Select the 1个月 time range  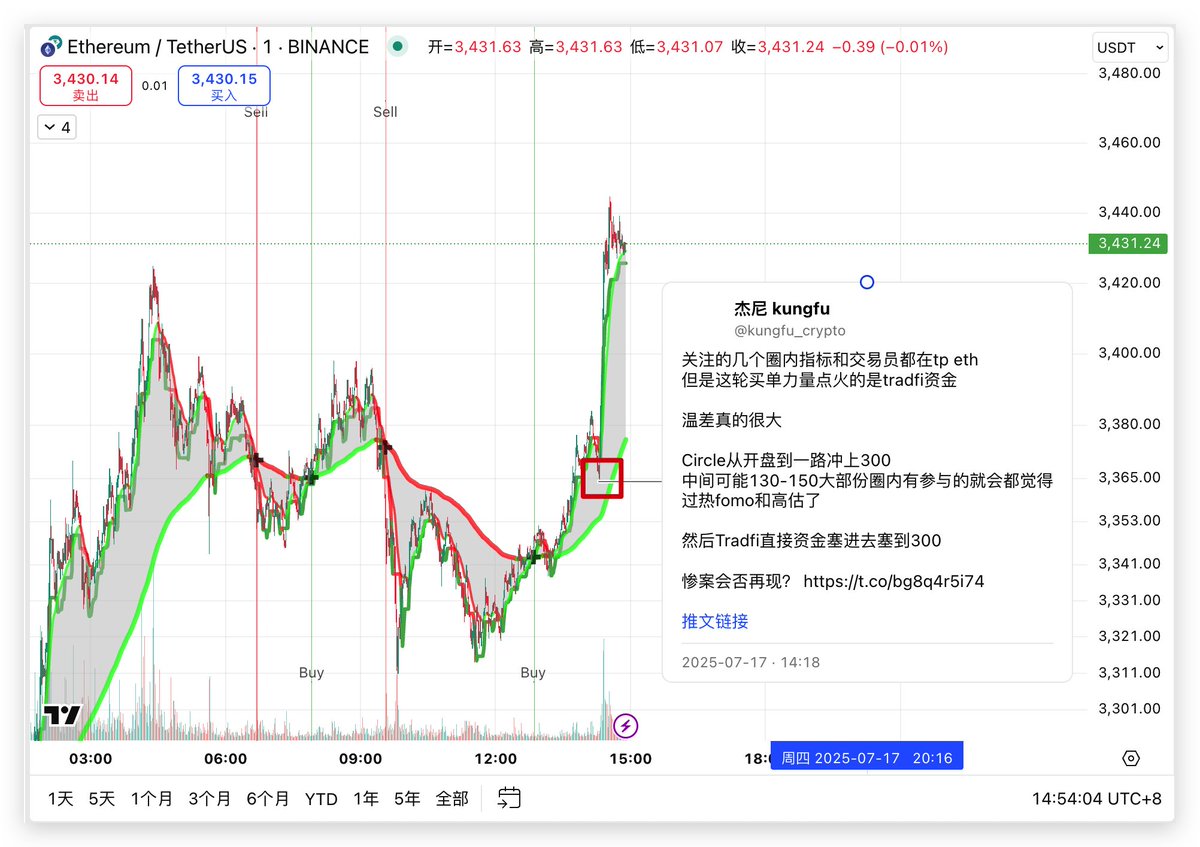point(152,799)
